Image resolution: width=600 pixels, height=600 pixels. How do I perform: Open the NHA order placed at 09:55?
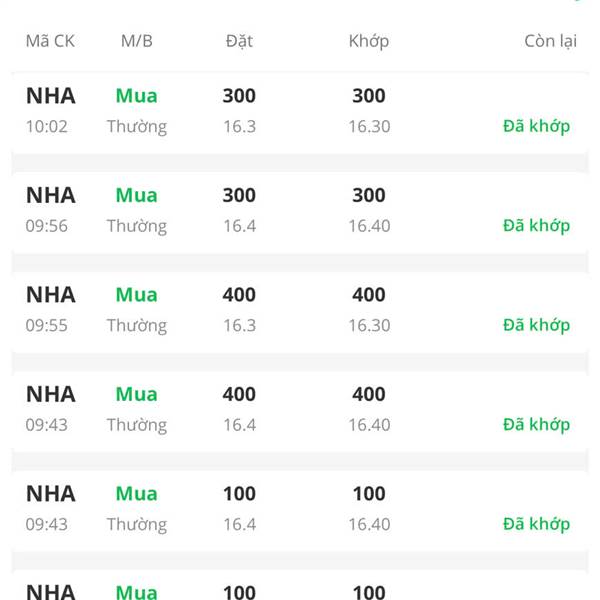pos(300,311)
